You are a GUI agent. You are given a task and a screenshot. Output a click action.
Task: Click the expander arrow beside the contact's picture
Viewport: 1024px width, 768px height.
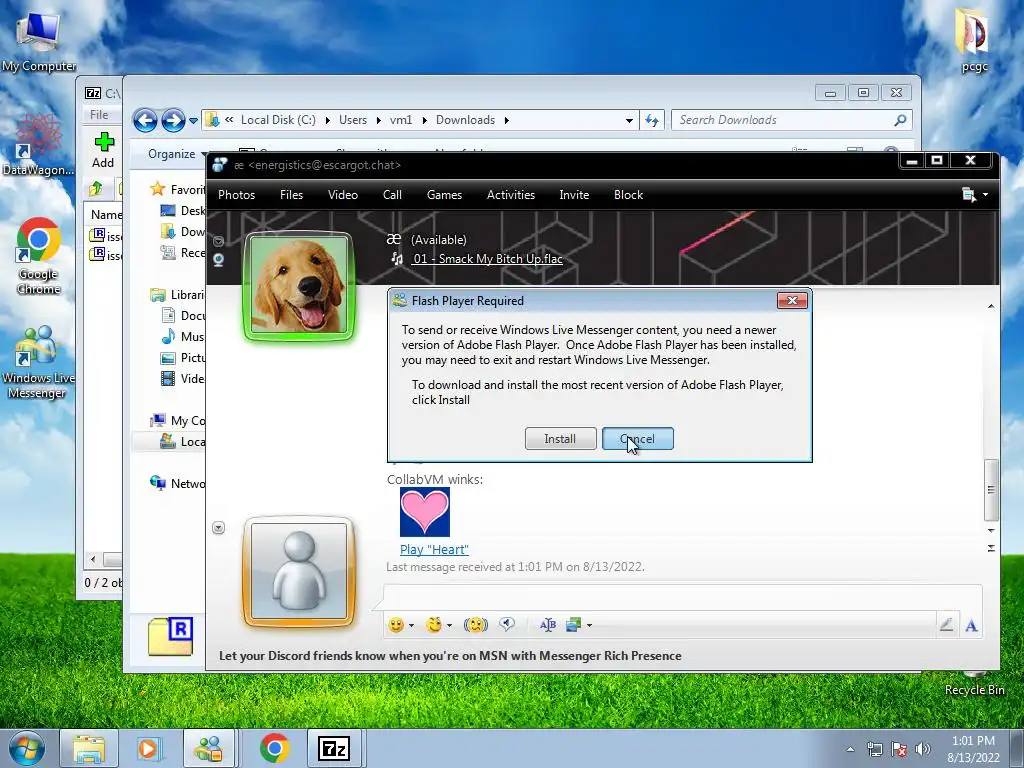coord(218,241)
